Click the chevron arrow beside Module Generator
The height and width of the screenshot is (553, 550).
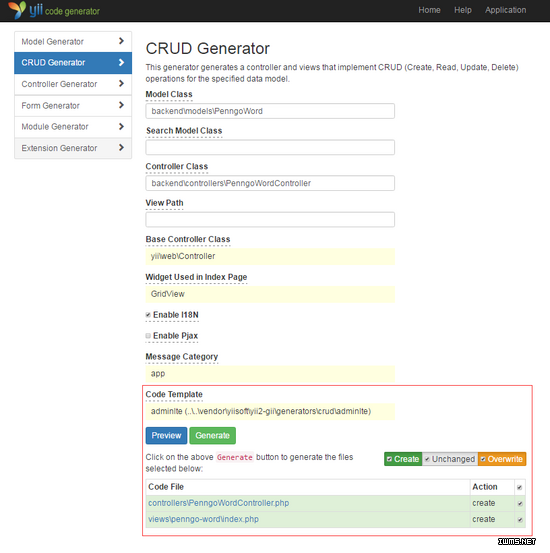(121, 126)
